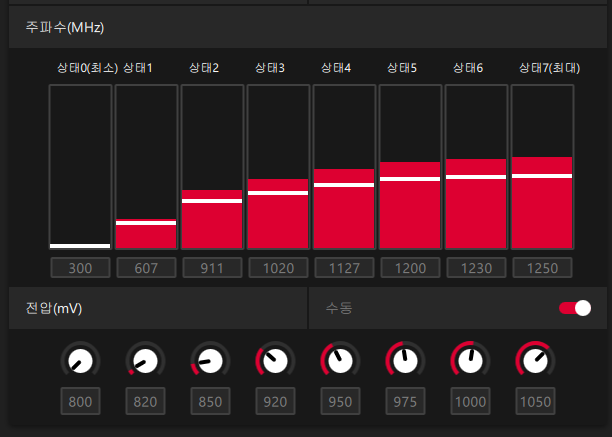Click the voltage knob above 1050
Image resolution: width=612 pixels, height=437 pixels.
[x=535, y=361]
